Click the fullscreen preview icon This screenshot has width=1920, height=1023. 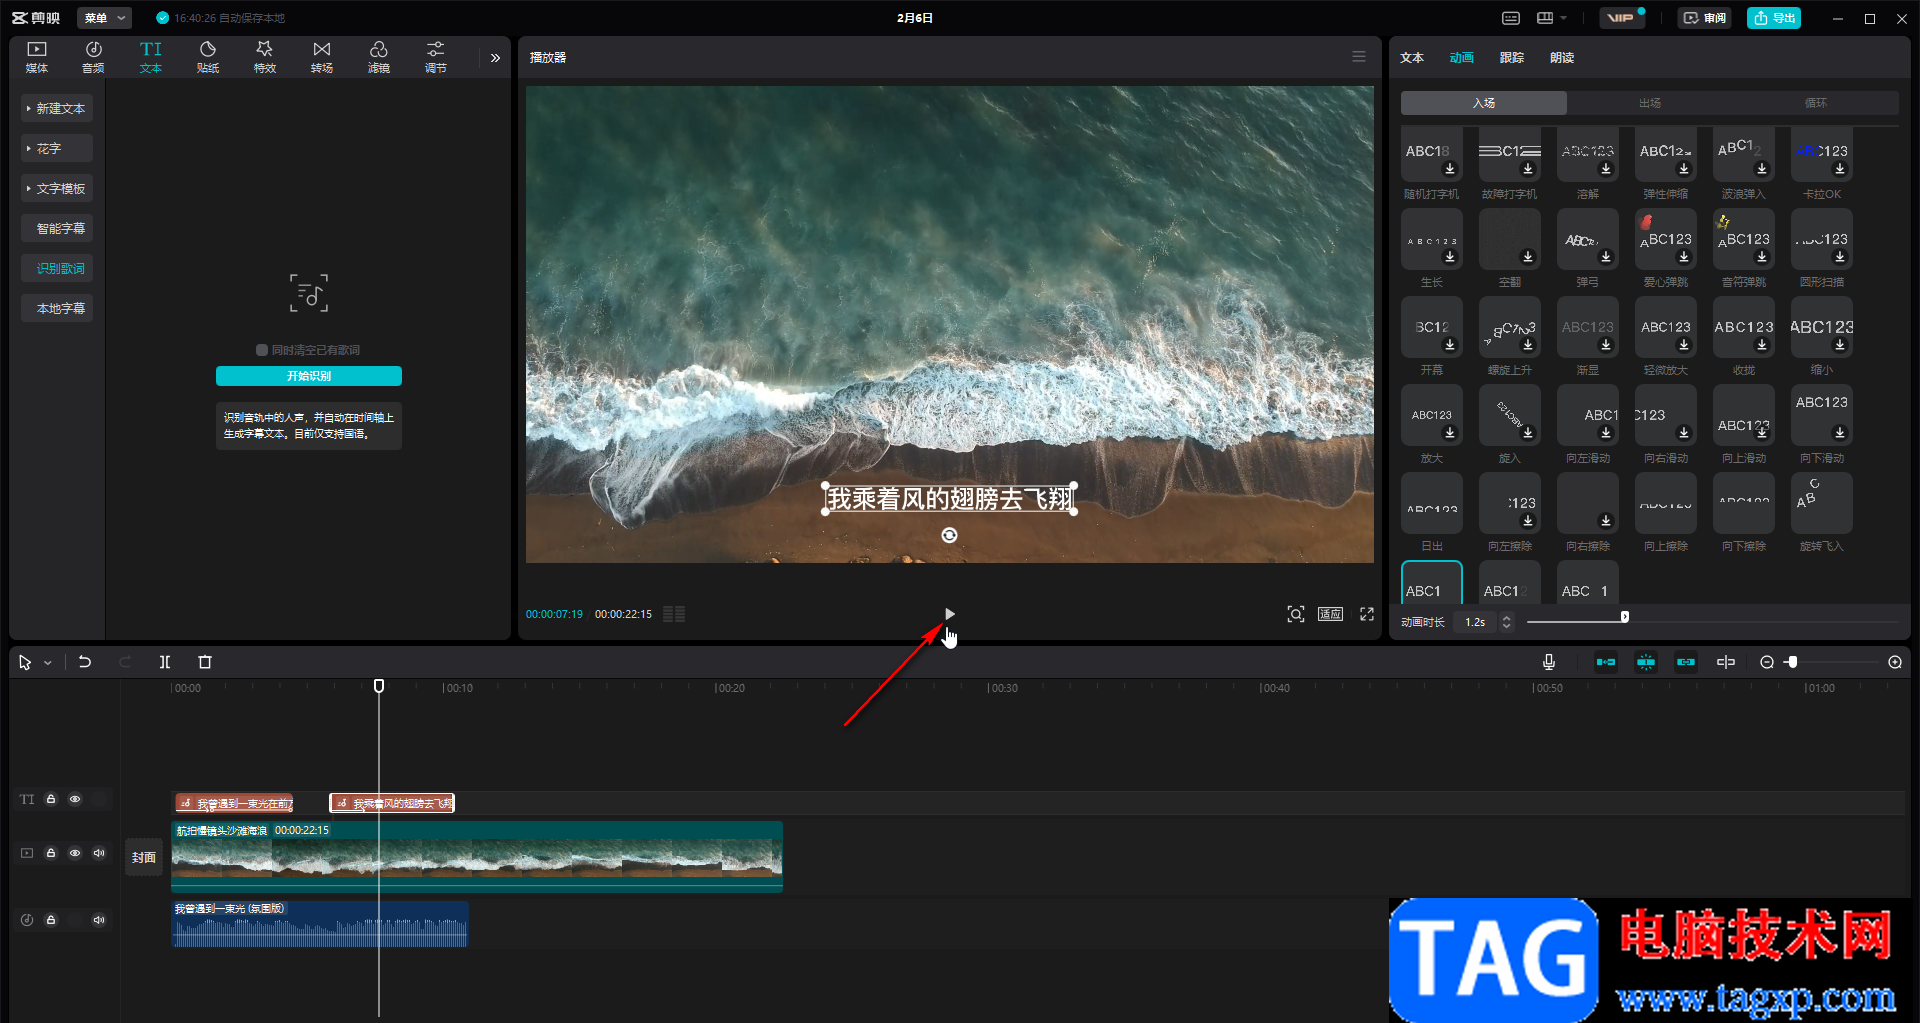click(1367, 614)
